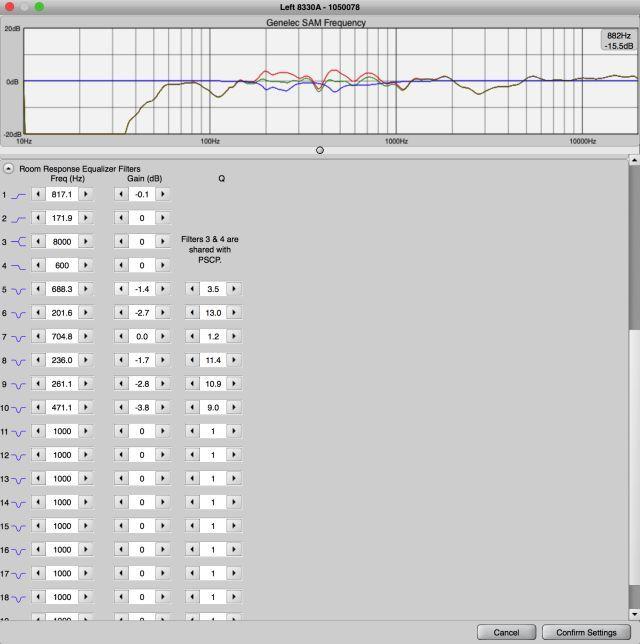Click the filter 5 notch filter icon
This screenshot has width=640, height=644.
click(19, 289)
